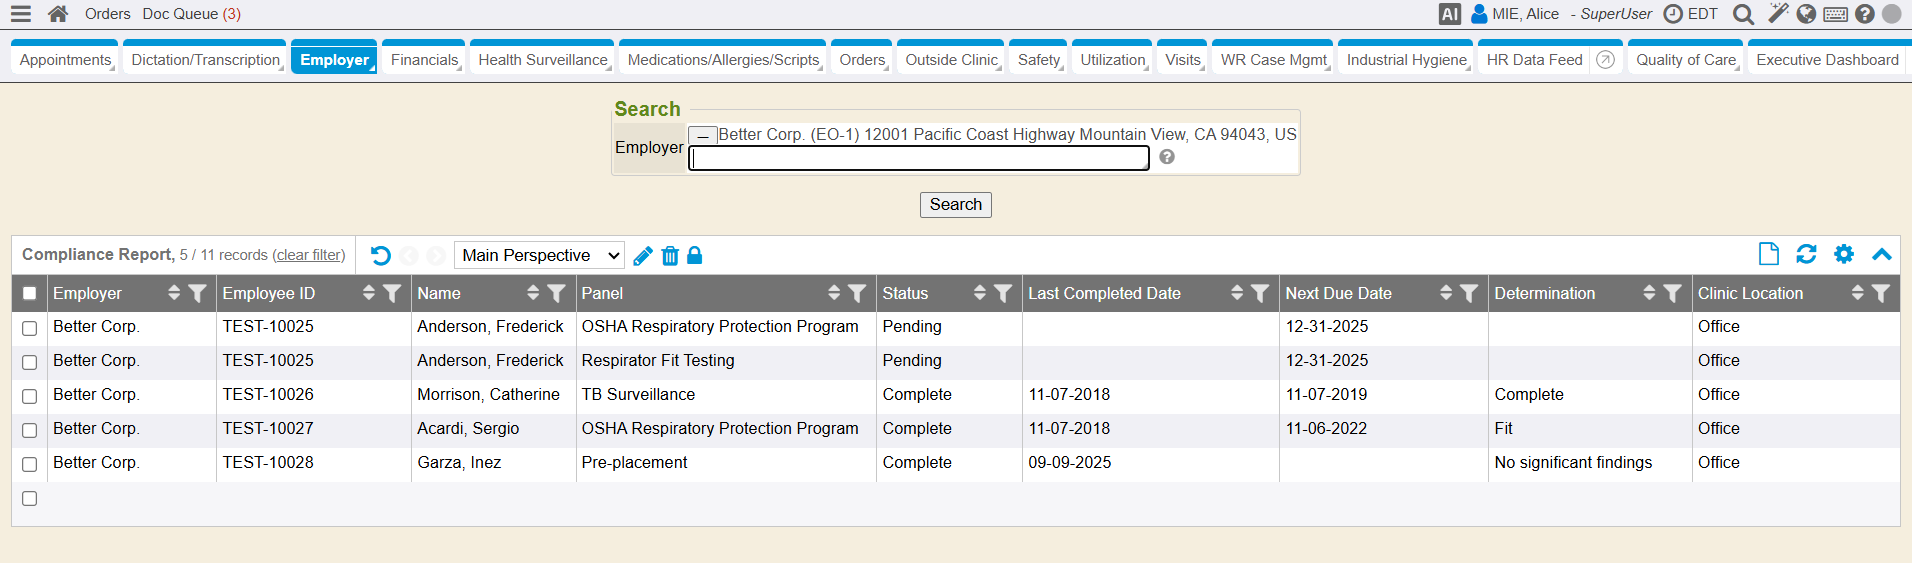Click the clear filter link
This screenshot has height=563, width=1912.
[308, 255]
